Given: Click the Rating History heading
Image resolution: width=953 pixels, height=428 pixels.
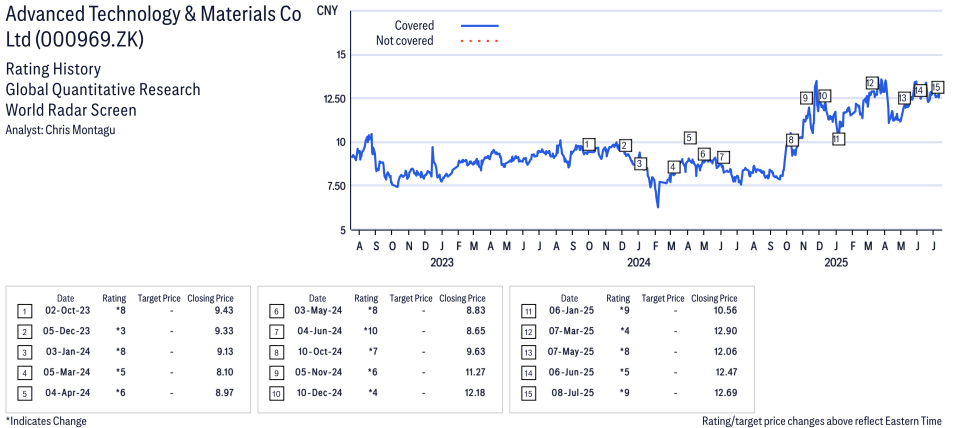Looking at the screenshot, I should (x=53, y=69).
